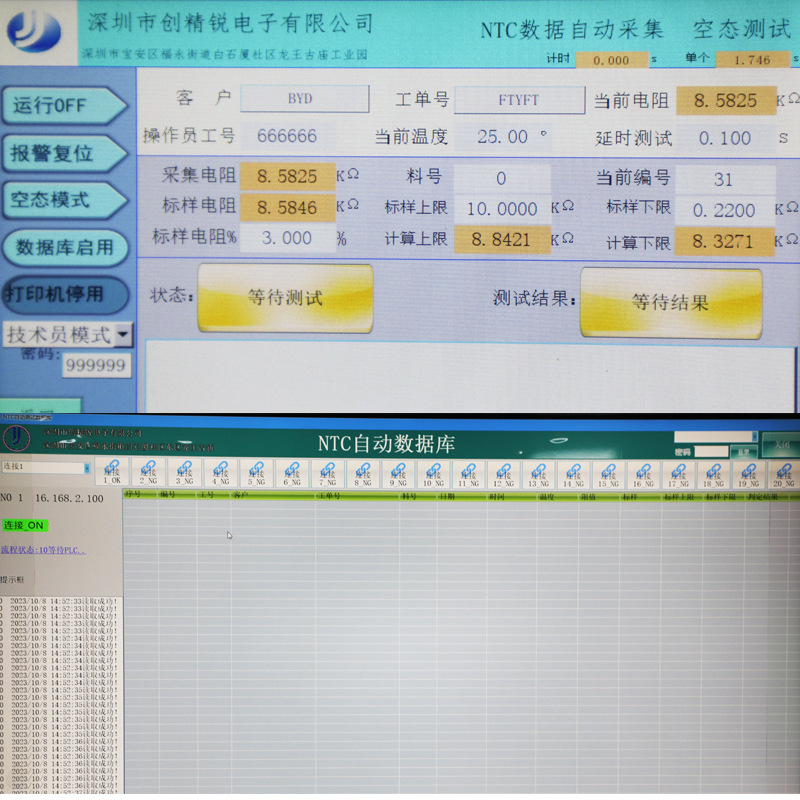Image resolution: width=800 pixels, height=800 pixels.
Task: Click the 单个 timer value 1.746
Action: (752, 60)
